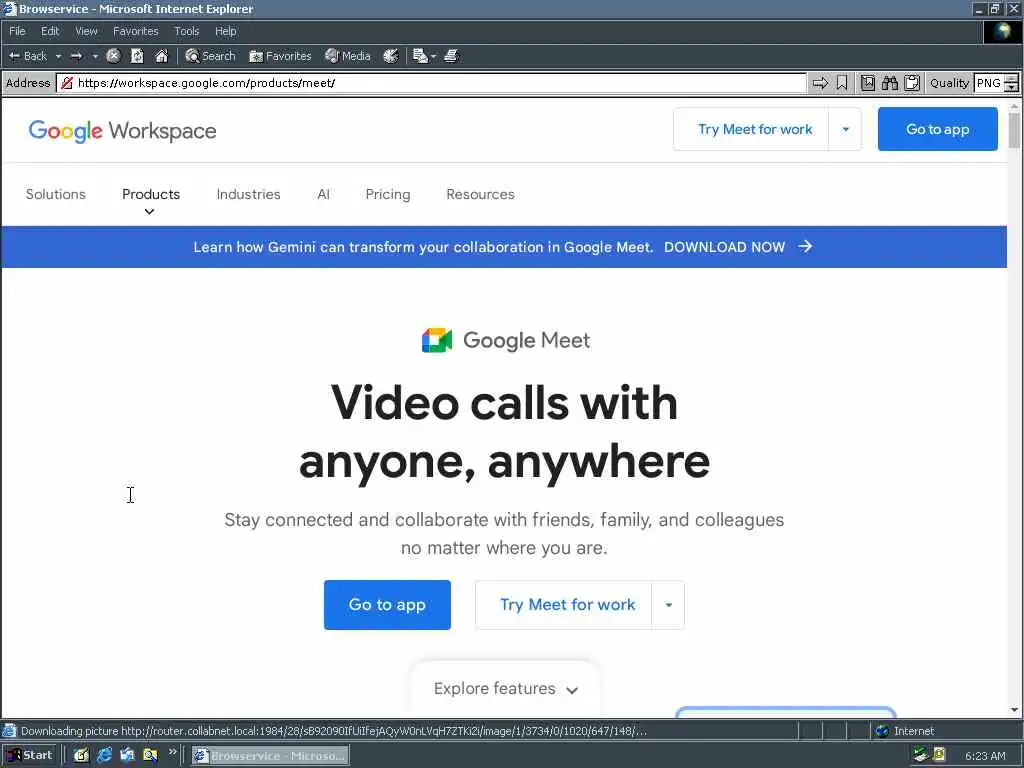Viewport: 1024px width, 768px height.
Task: Launch Internet Explorer from quick launch
Action: [x=104, y=756]
